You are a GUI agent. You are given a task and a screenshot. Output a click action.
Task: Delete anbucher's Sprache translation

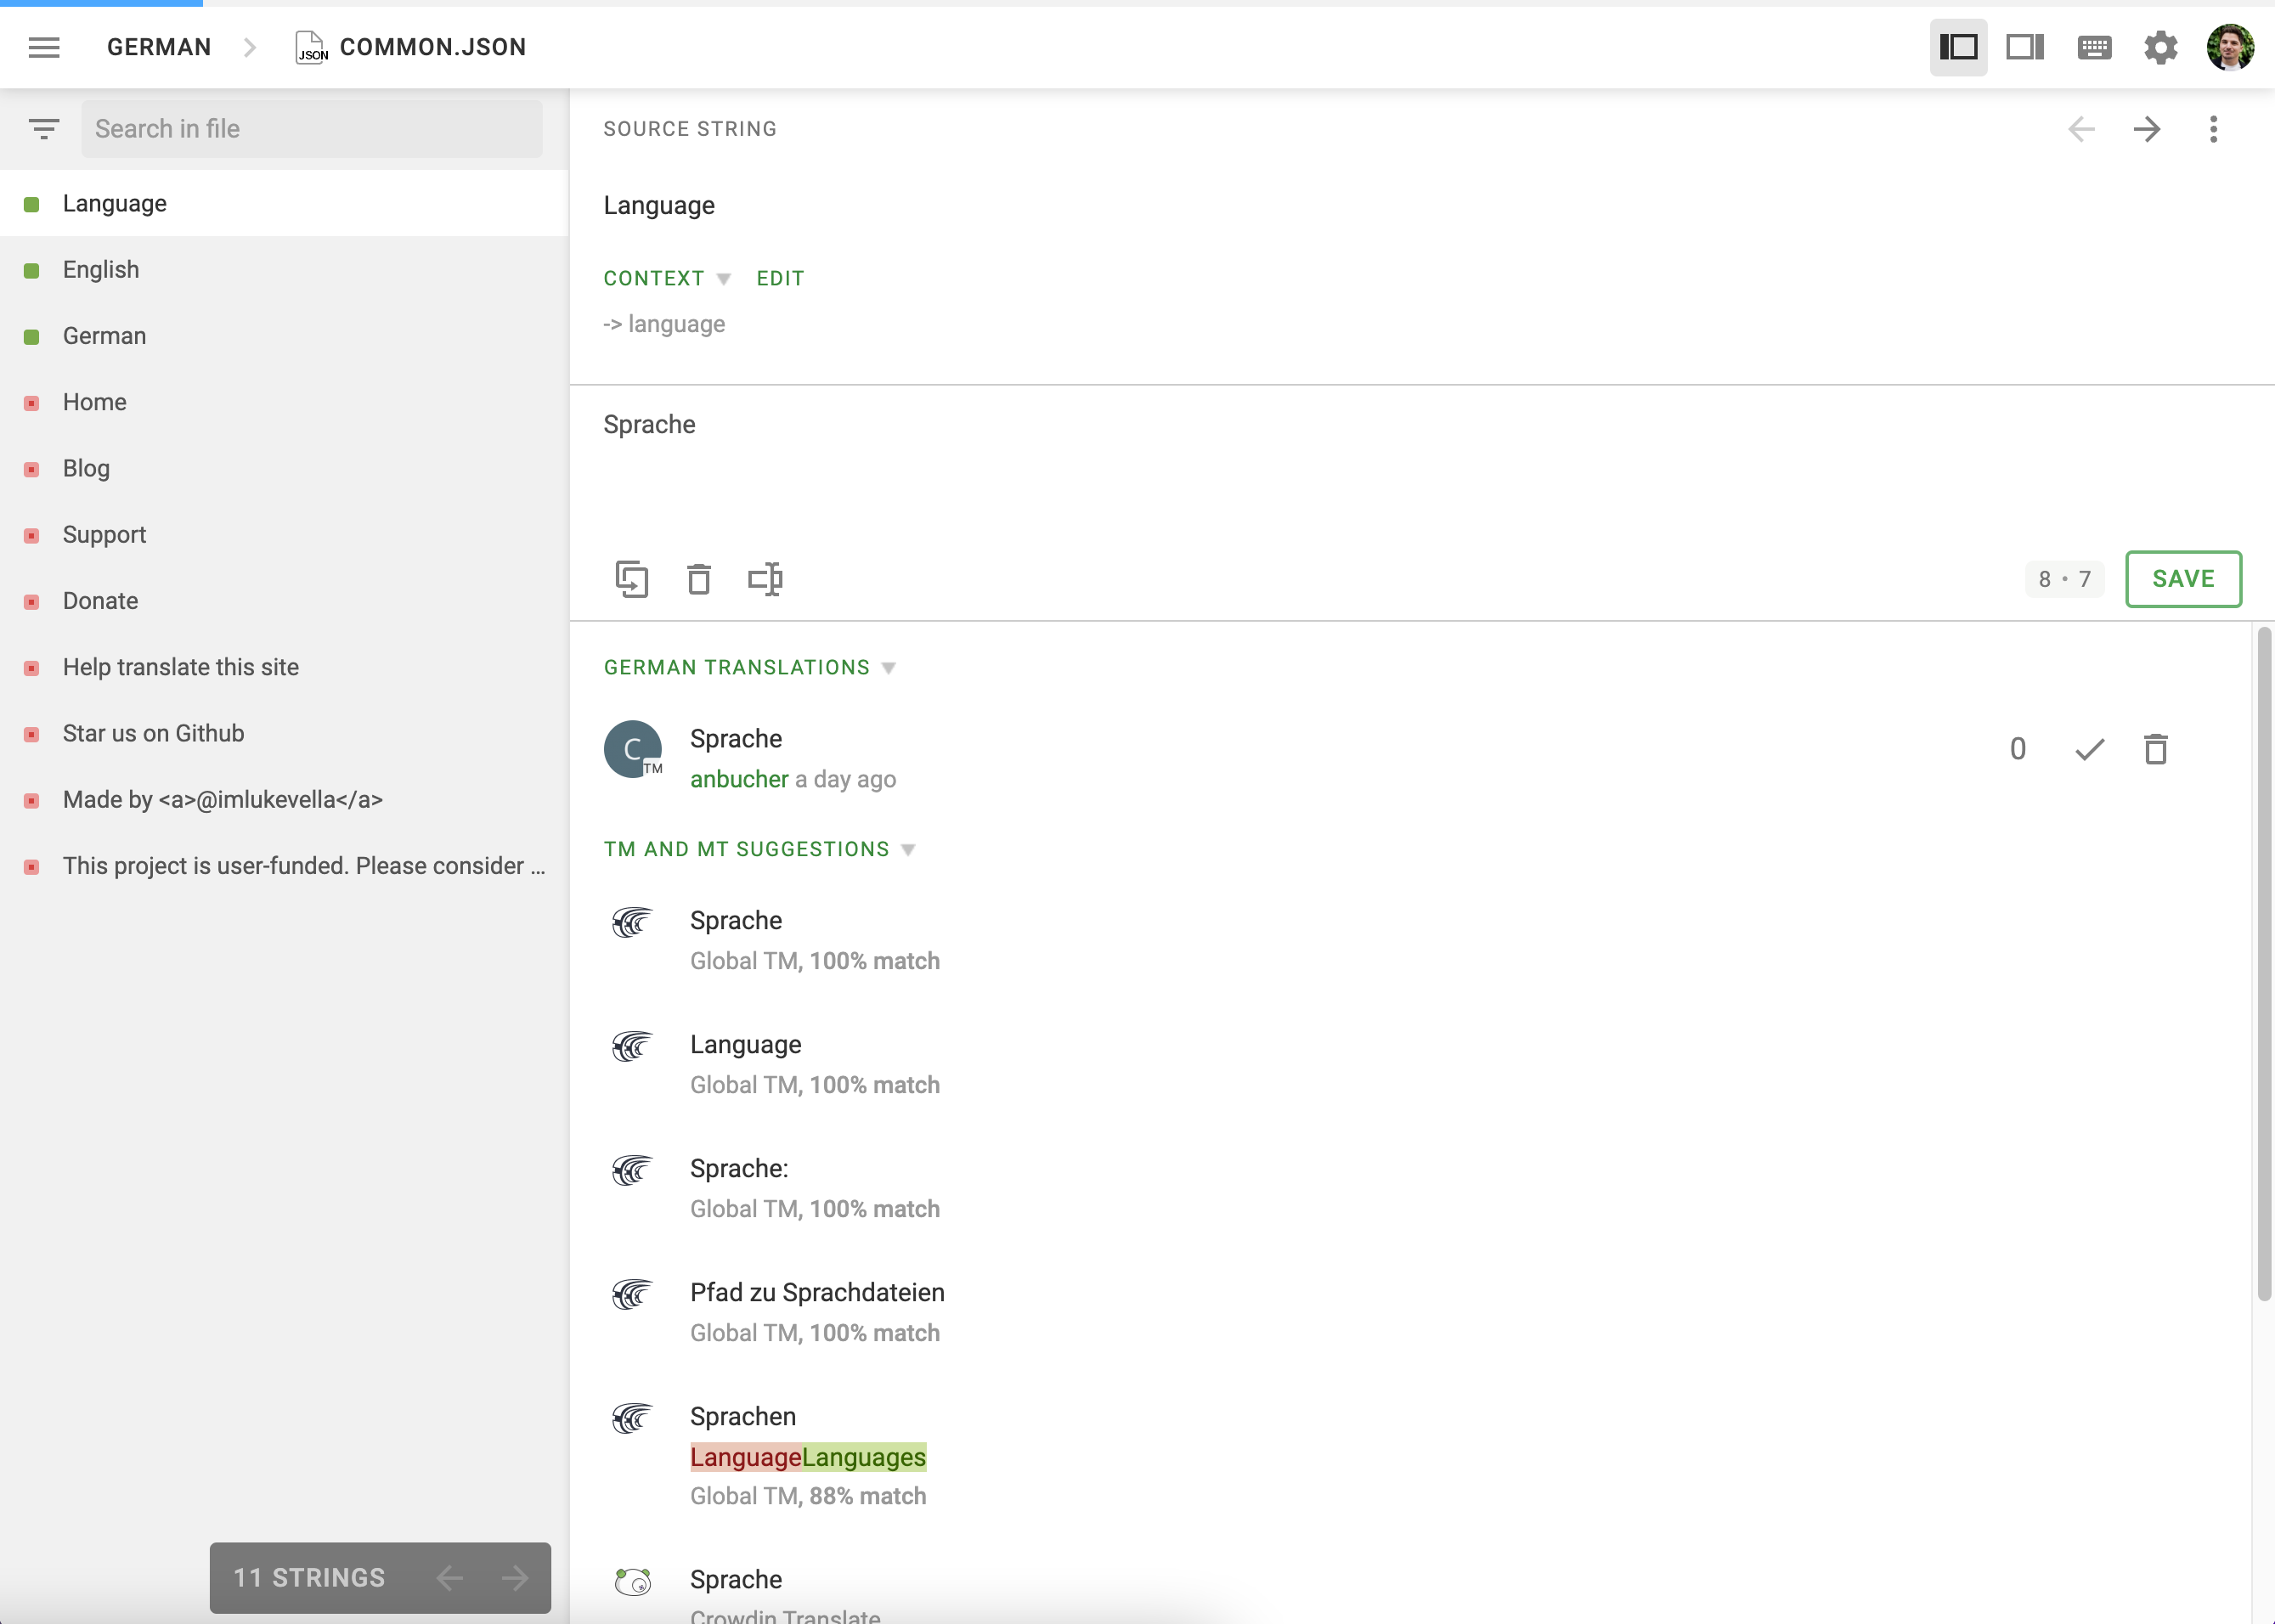(2155, 749)
